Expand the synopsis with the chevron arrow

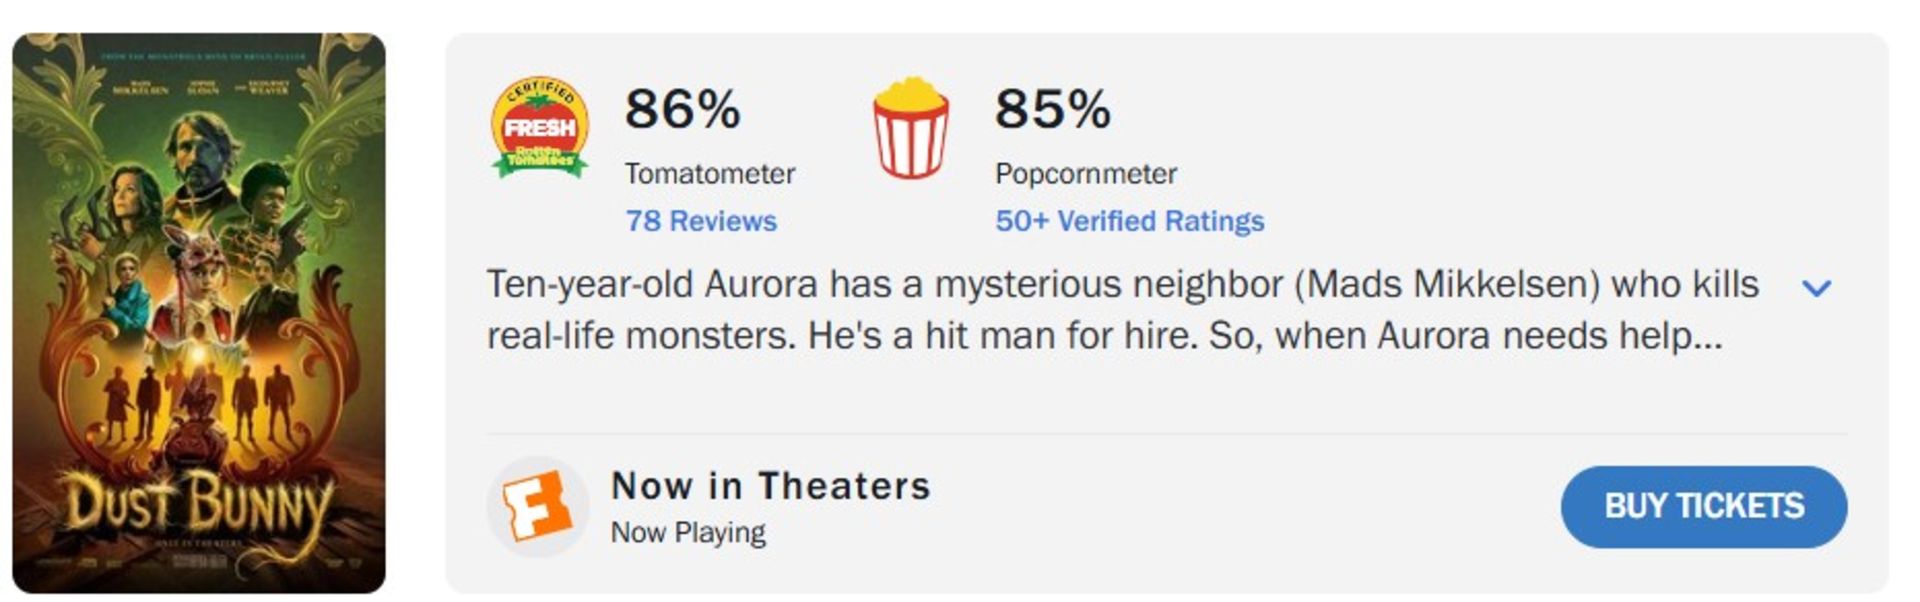(x=1816, y=288)
